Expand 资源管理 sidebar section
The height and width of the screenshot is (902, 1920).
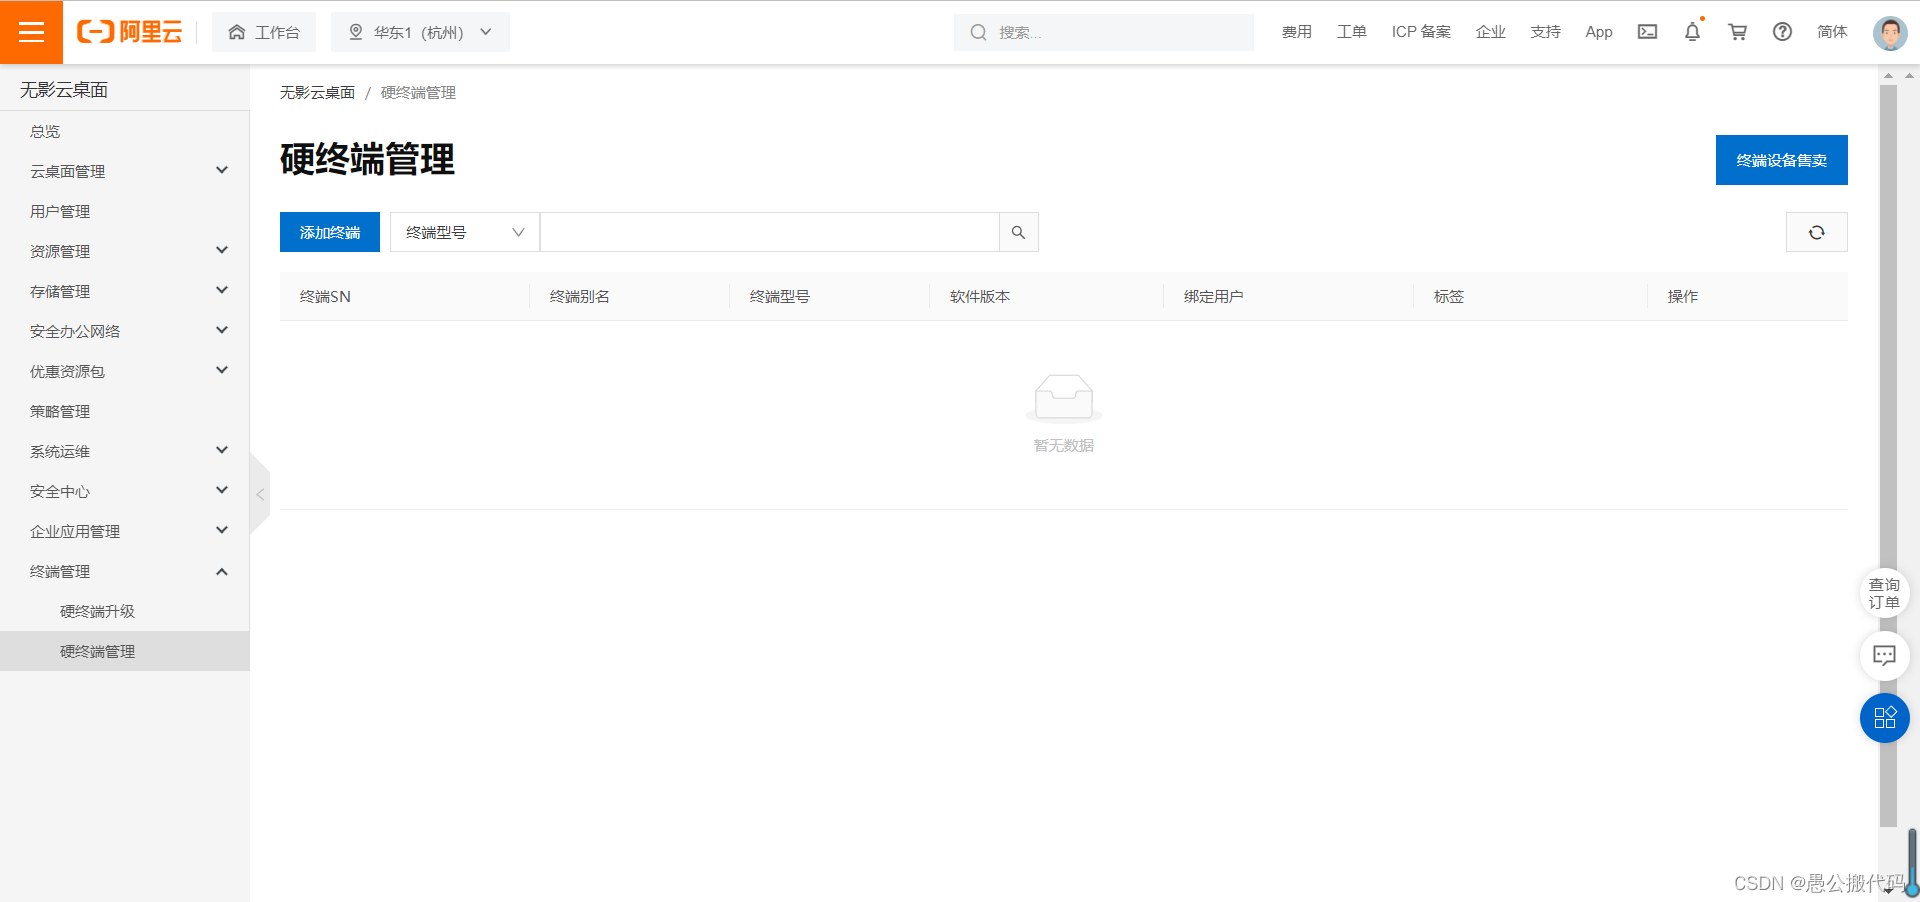click(x=125, y=251)
